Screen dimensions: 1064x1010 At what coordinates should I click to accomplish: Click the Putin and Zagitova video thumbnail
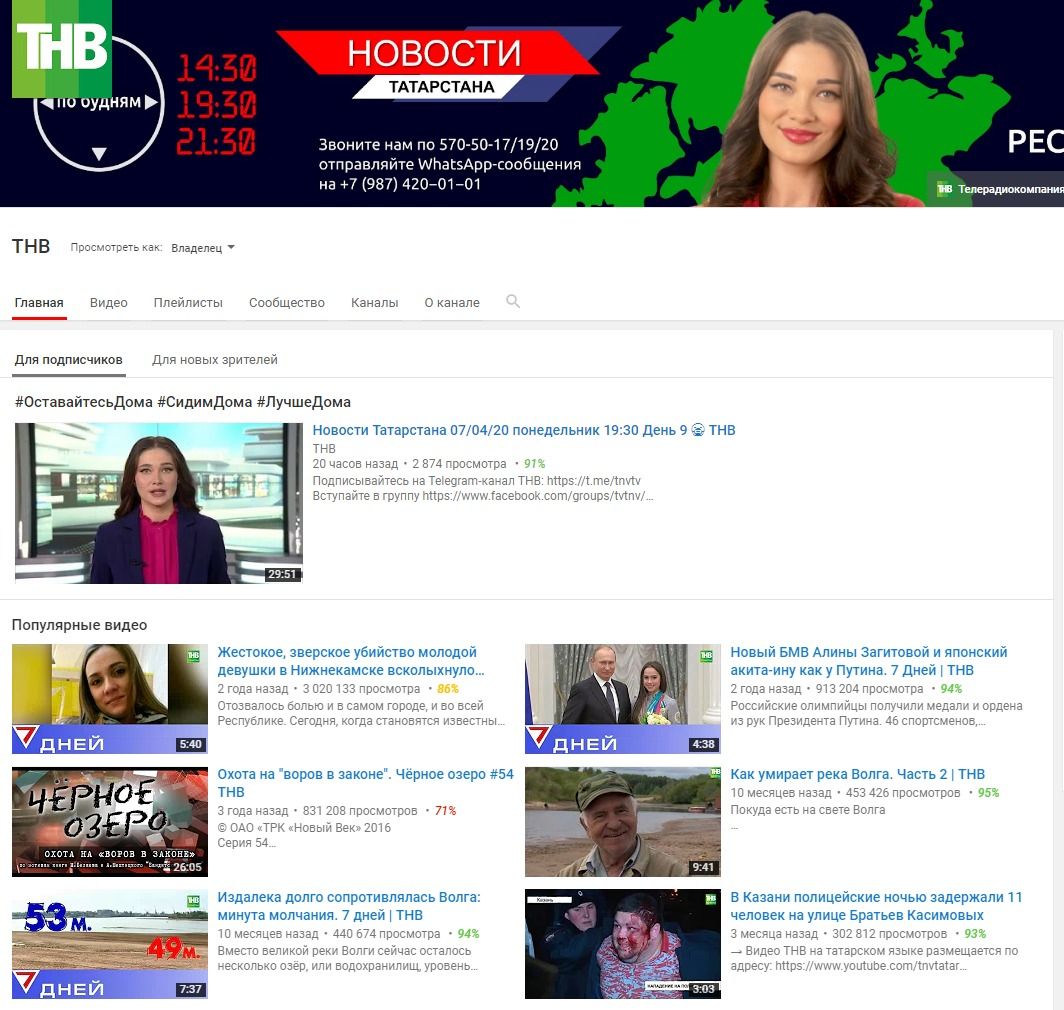(x=622, y=698)
